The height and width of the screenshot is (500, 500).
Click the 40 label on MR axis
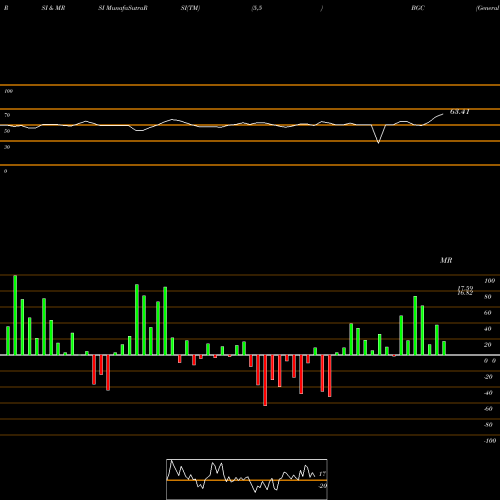click(488, 329)
